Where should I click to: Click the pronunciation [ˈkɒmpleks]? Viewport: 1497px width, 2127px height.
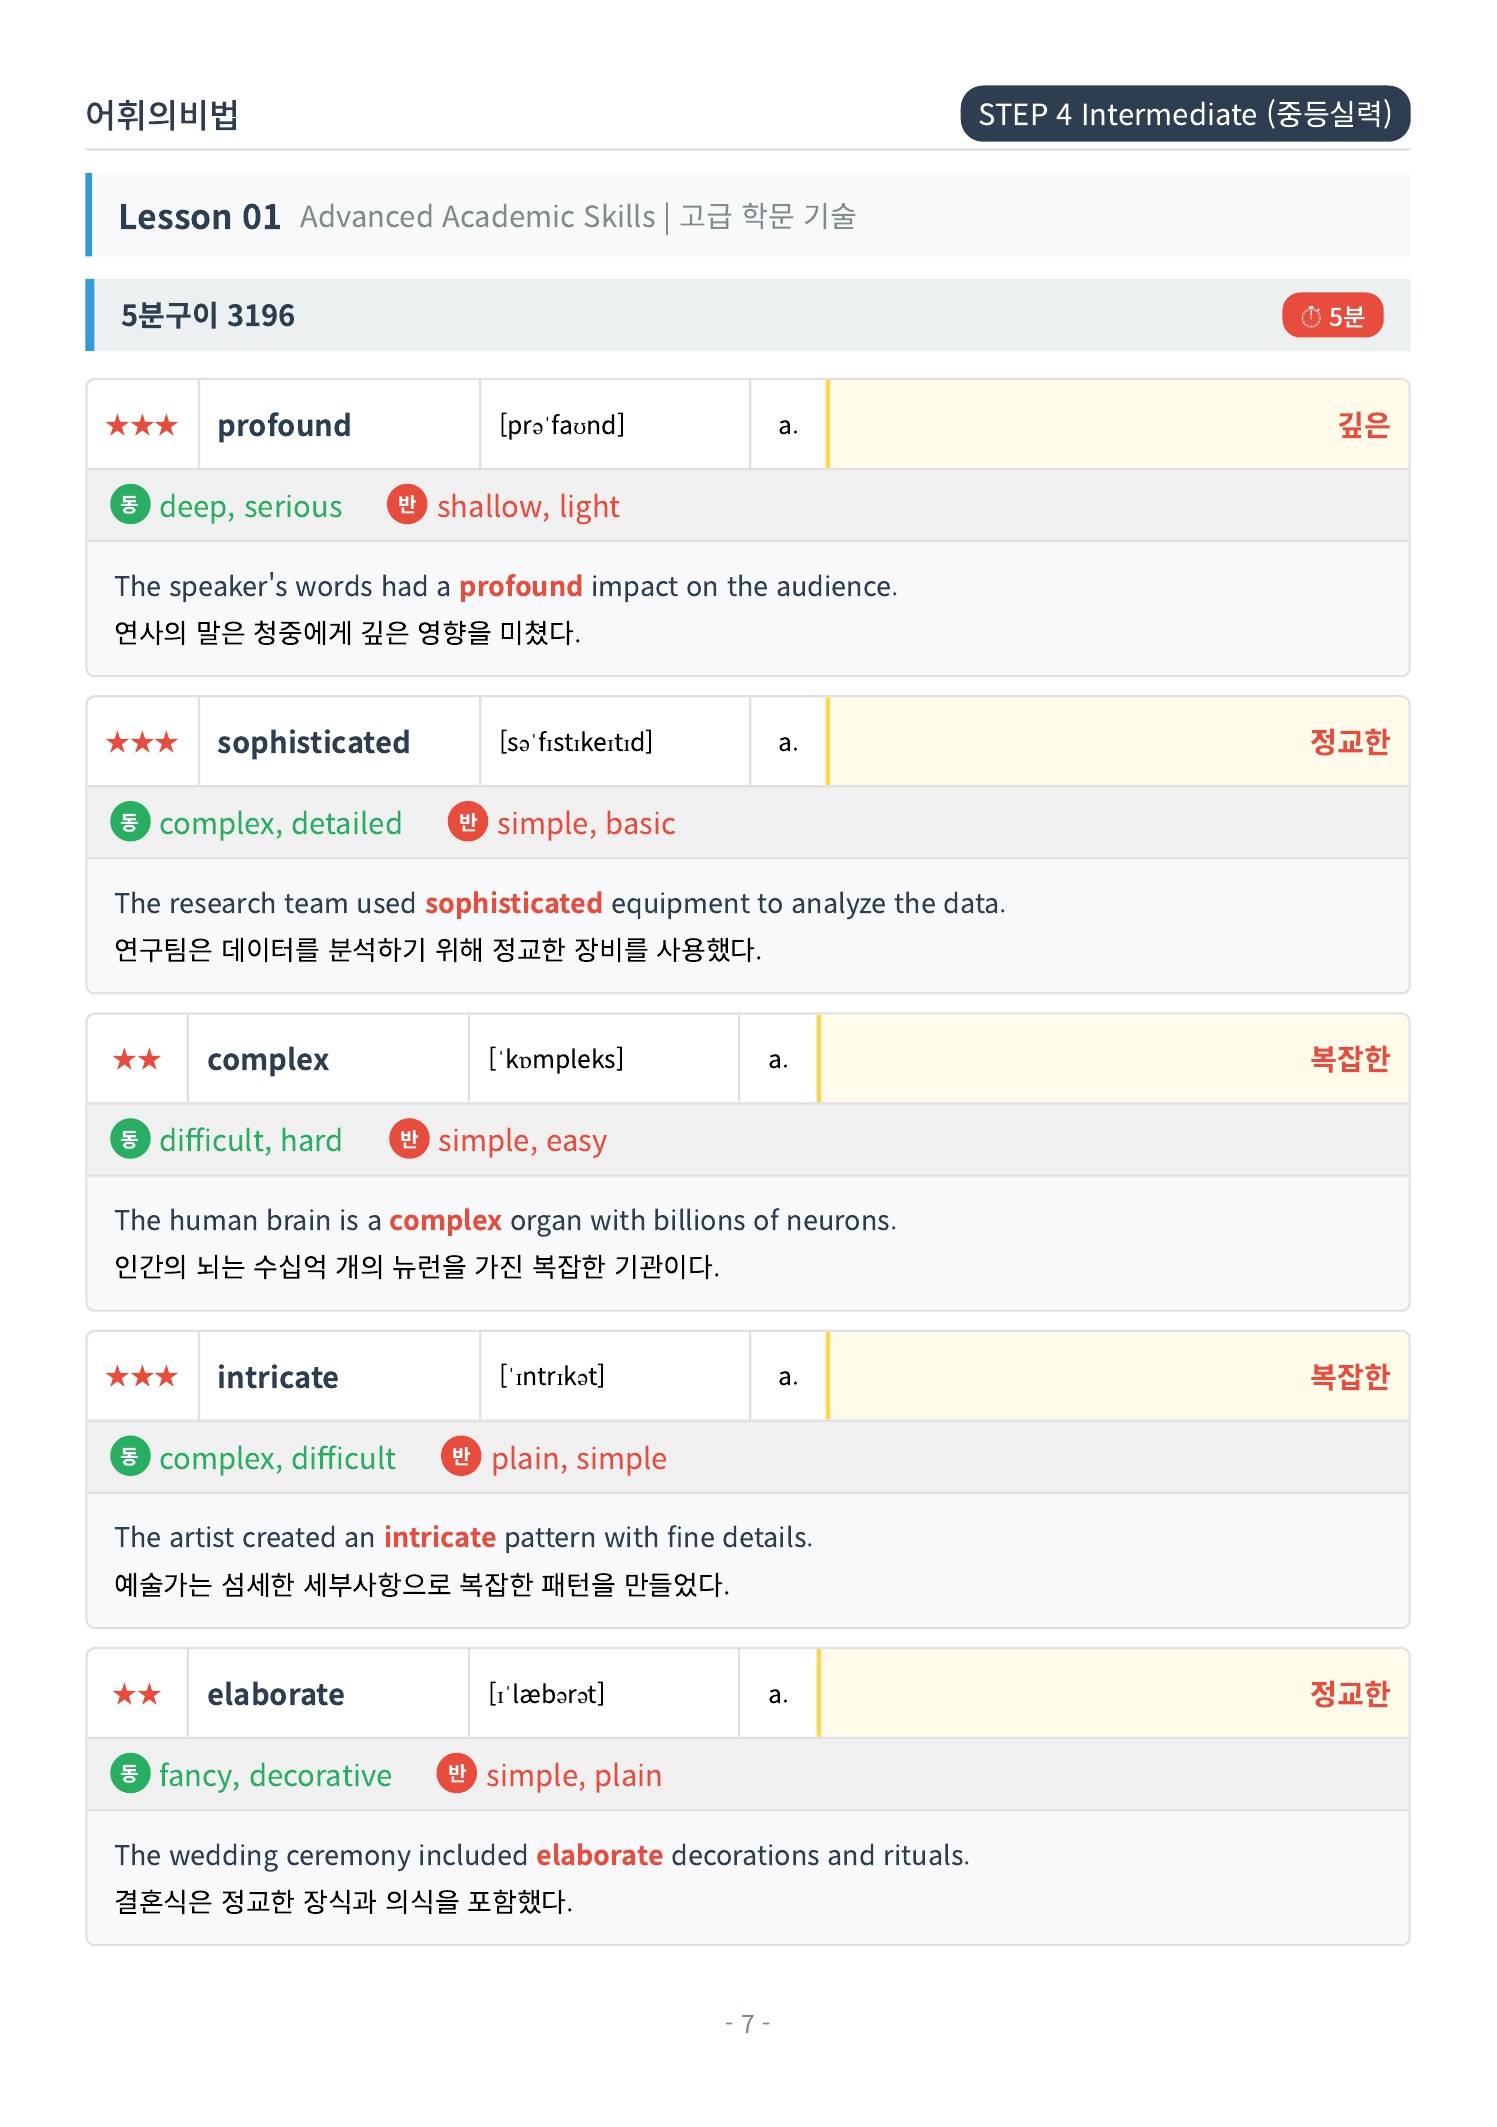point(556,1059)
